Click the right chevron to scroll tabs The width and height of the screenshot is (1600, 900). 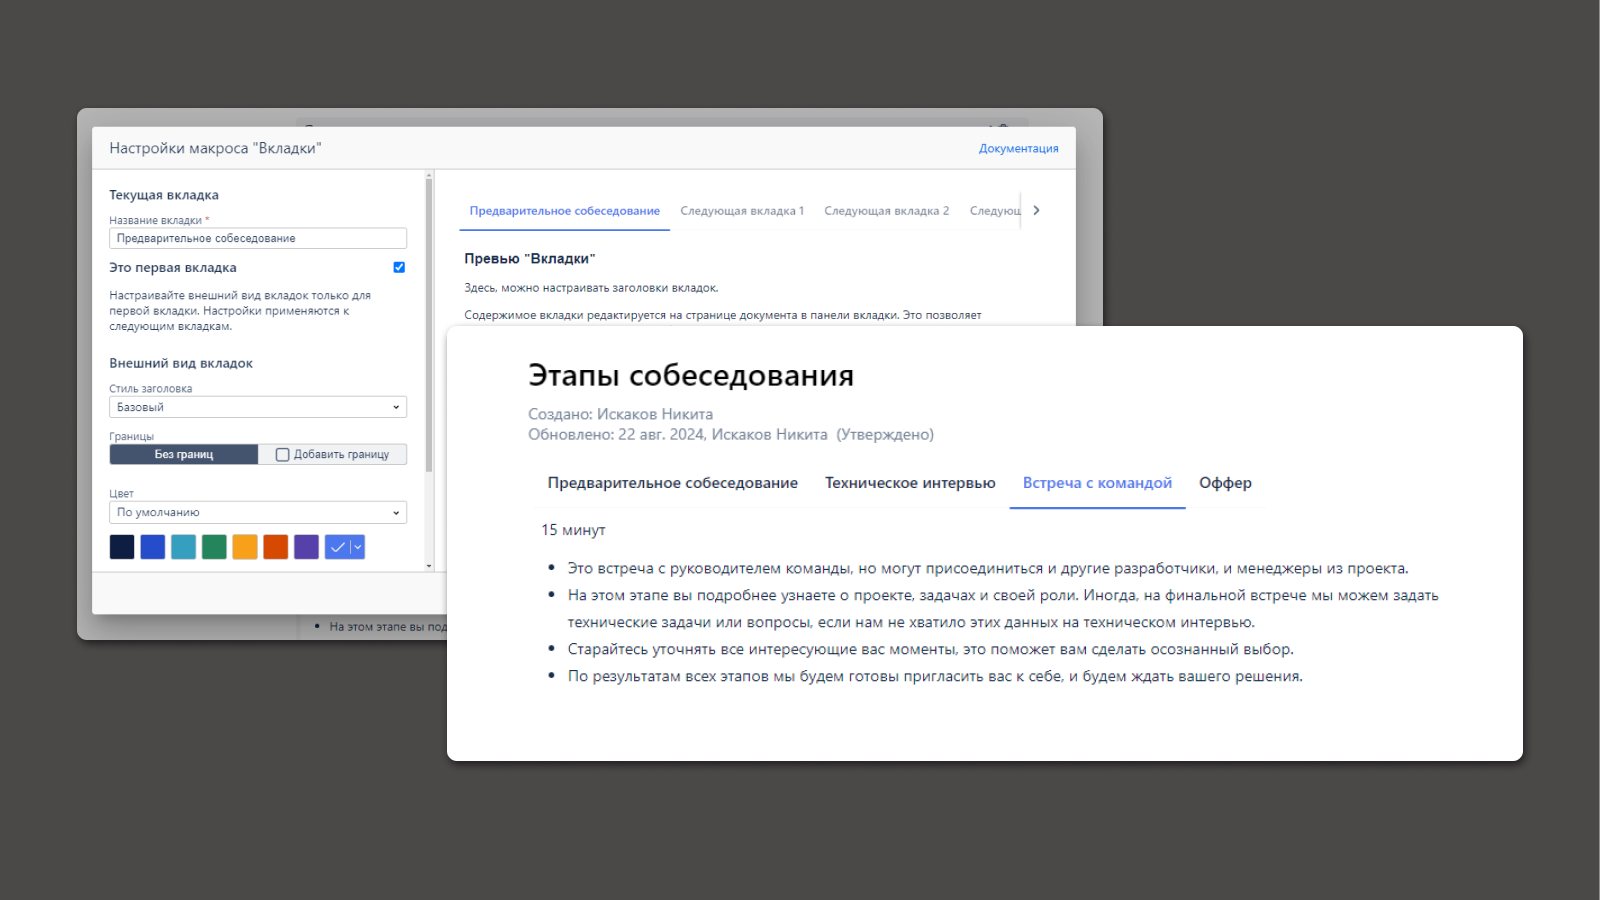point(1036,210)
